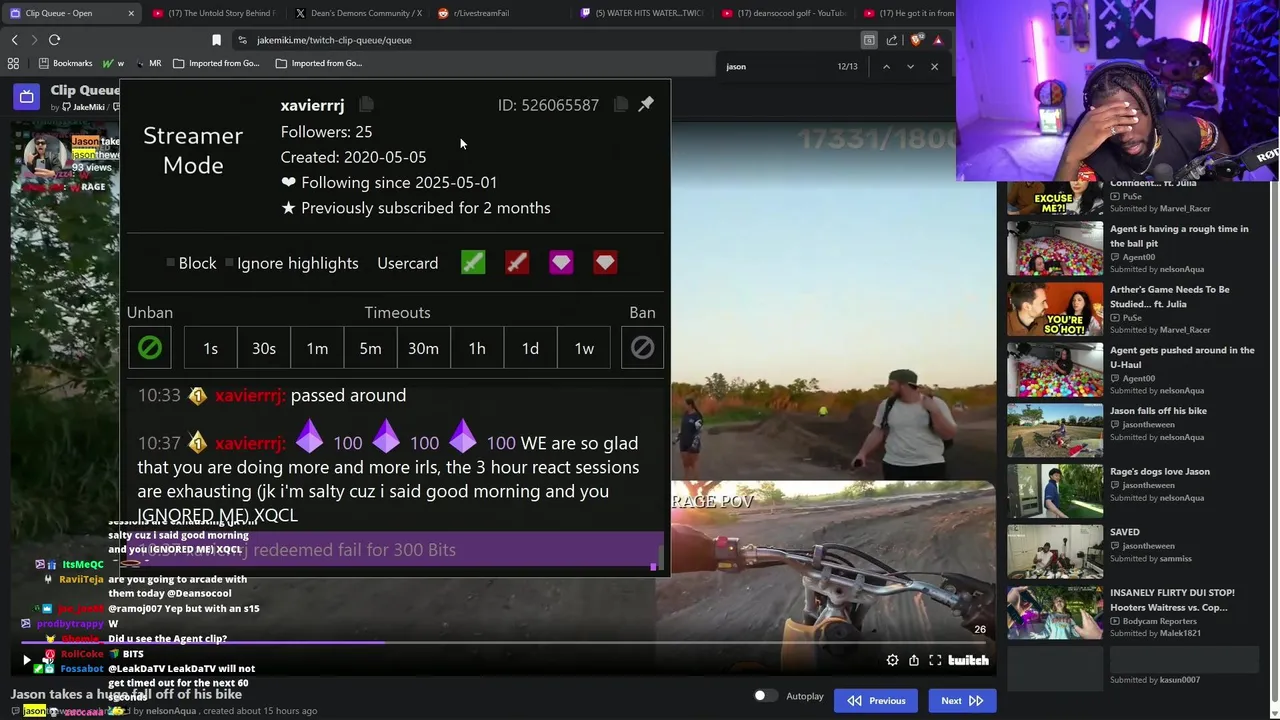The image size is (1280, 720).
Task: Click the purple diamond action icon
Action: 561,263
